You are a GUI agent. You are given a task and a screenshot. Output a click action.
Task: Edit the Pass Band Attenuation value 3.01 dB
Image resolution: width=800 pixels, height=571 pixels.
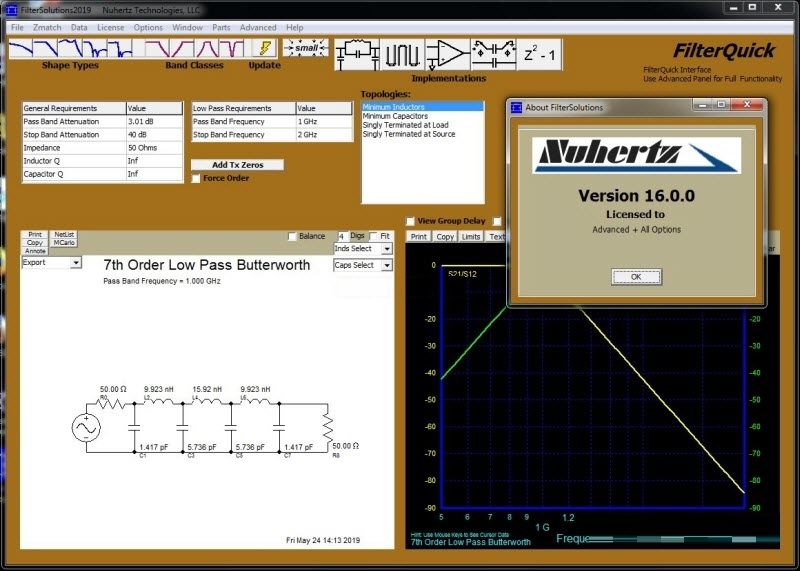coord(154,121)
